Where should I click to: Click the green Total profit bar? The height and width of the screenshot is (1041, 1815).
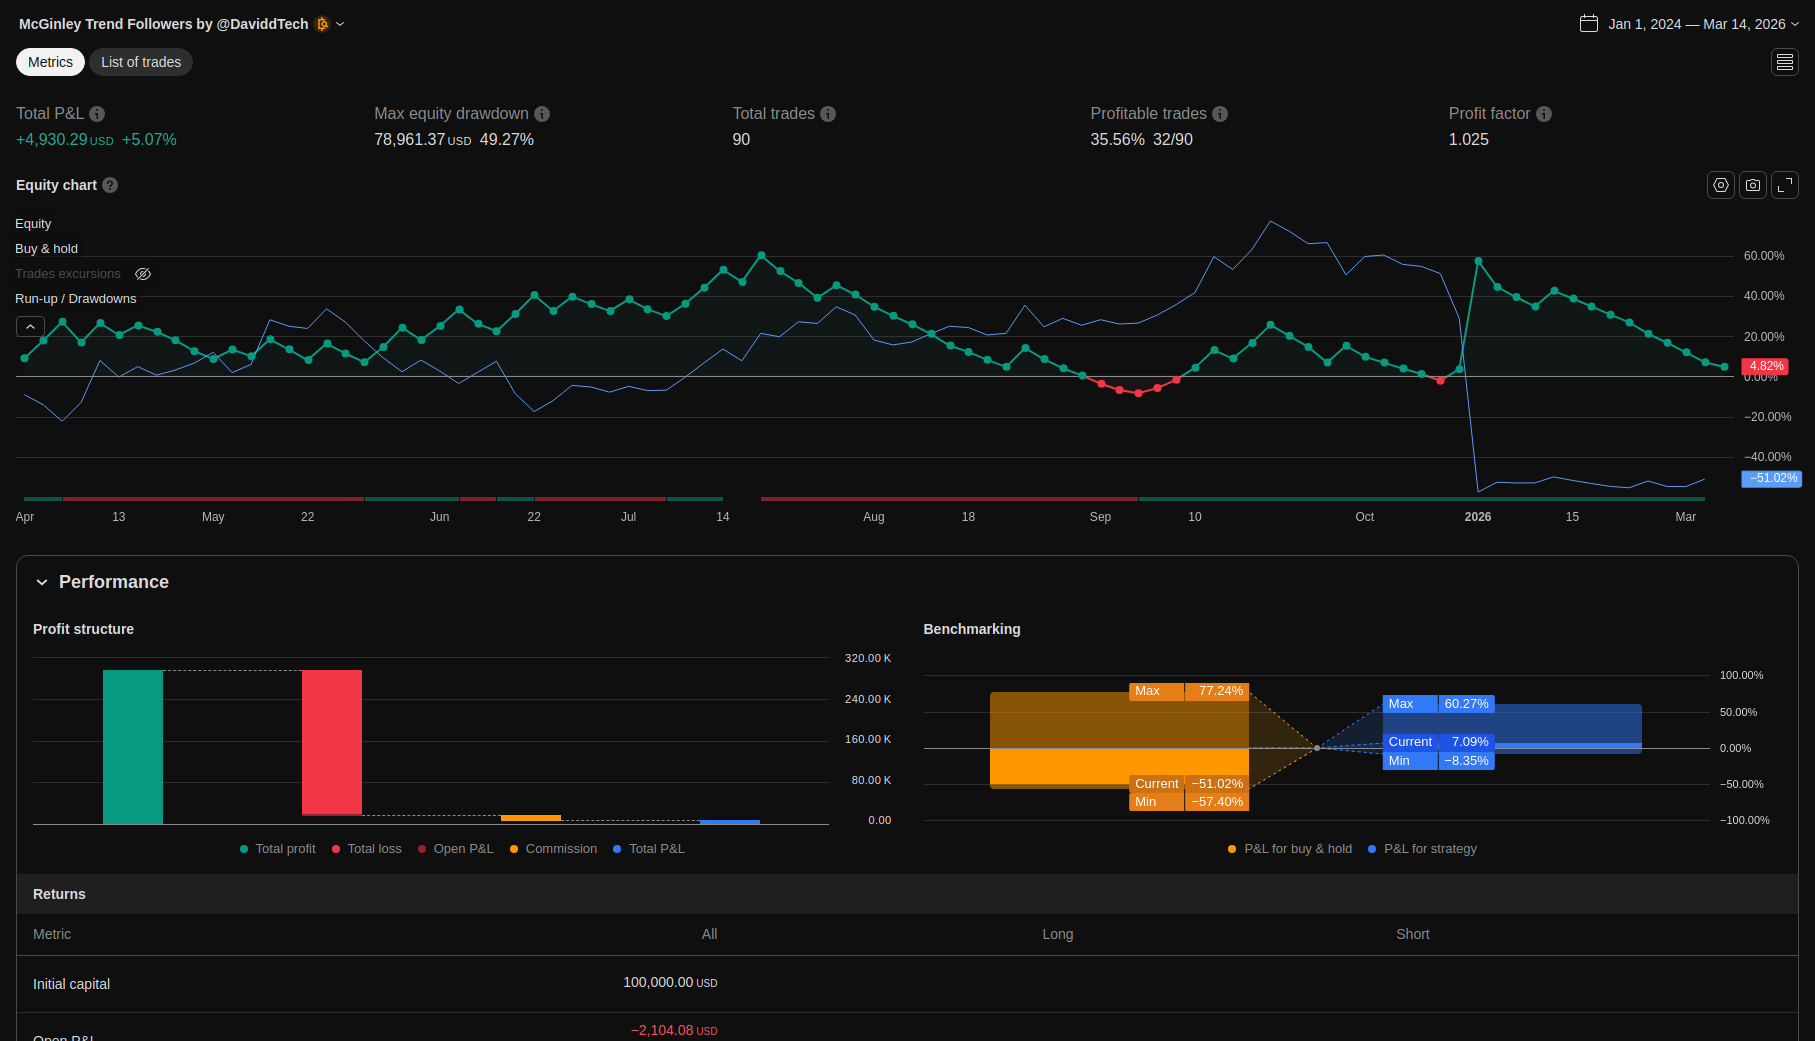133,746
